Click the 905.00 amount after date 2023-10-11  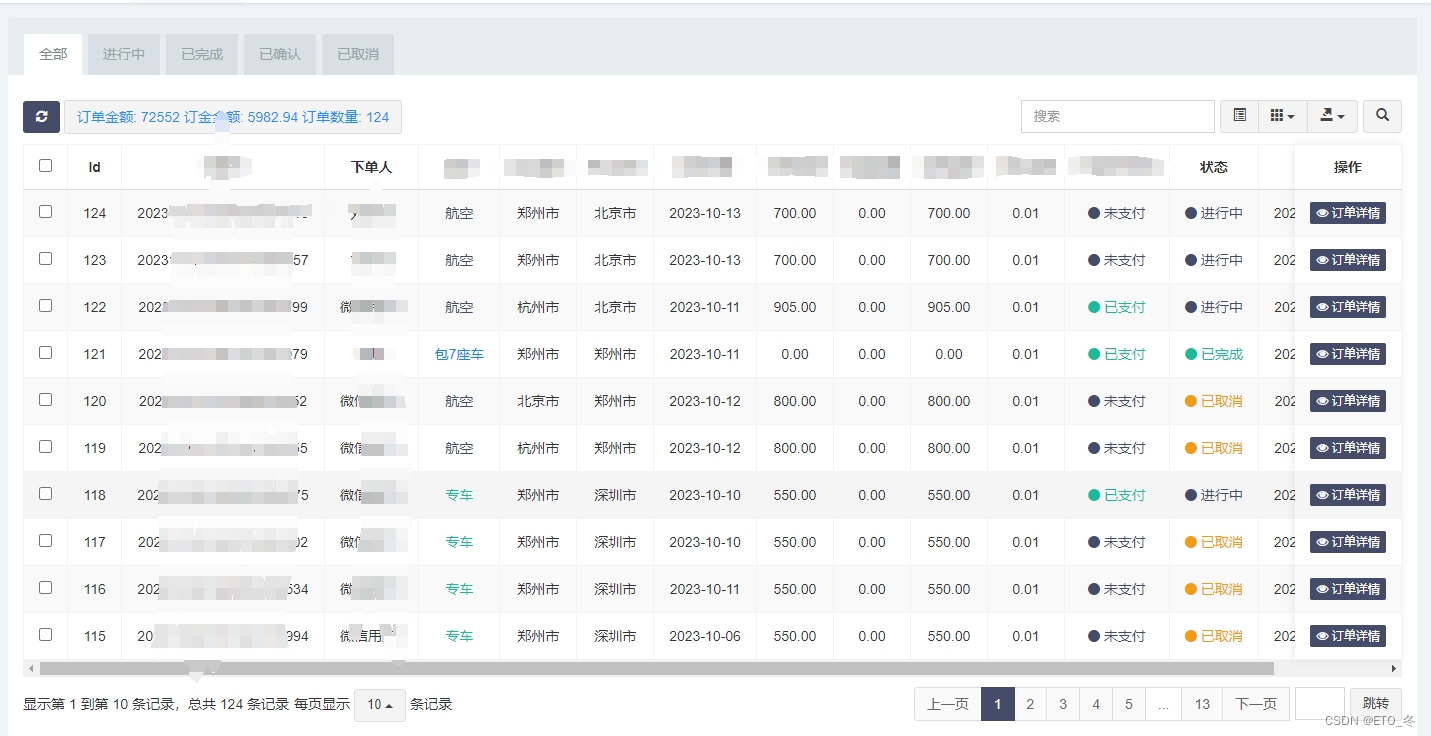(x=795, y=307)
